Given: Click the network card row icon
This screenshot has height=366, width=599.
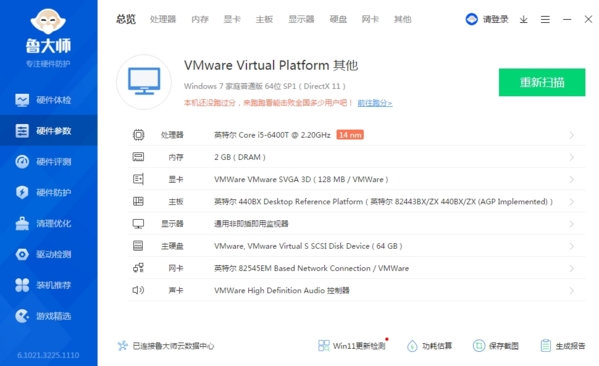Looking at the screenshot, I should (x=138, y=268).
